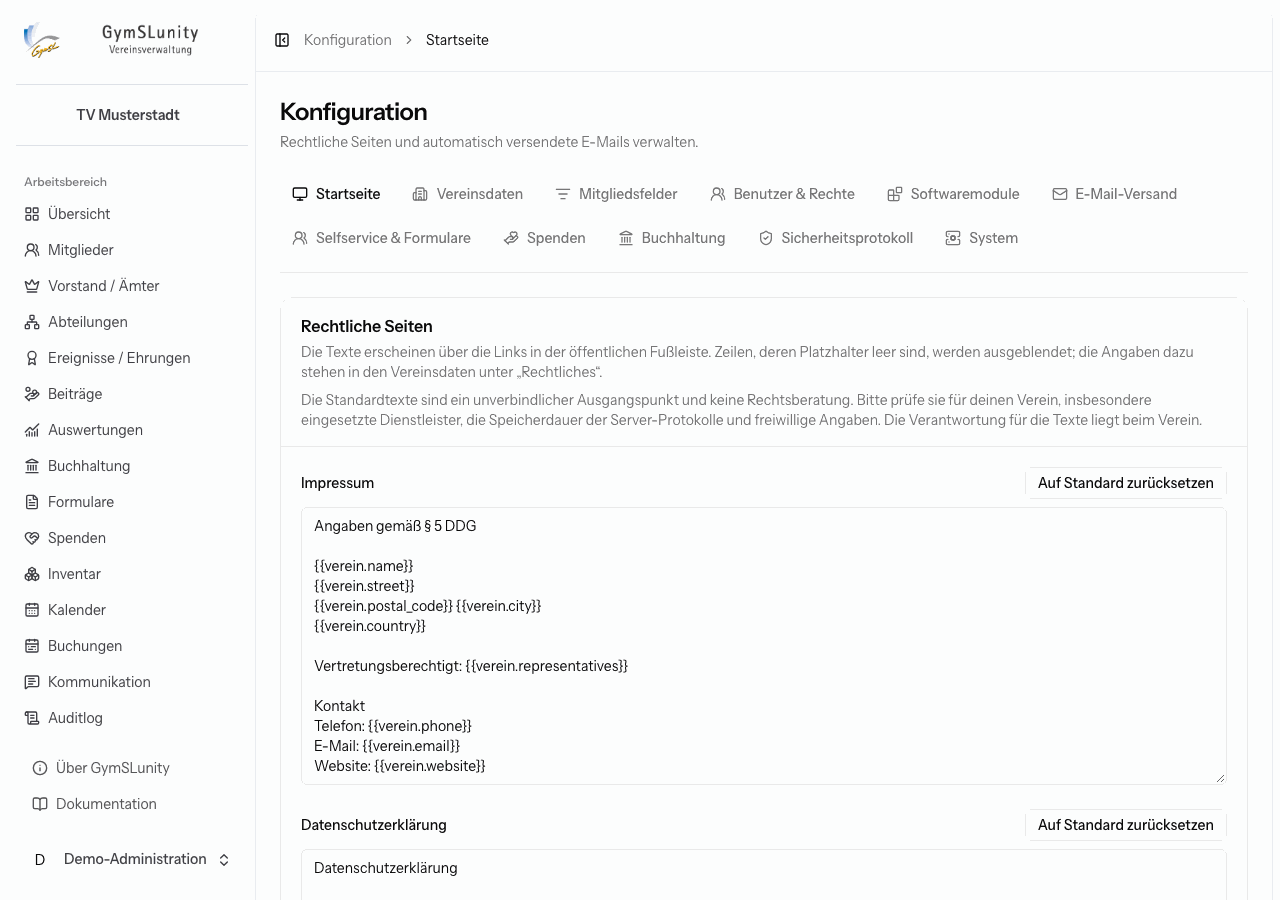Switch to Buchhaltung configuration tab

pyautogui.click(x=672, y=238)
